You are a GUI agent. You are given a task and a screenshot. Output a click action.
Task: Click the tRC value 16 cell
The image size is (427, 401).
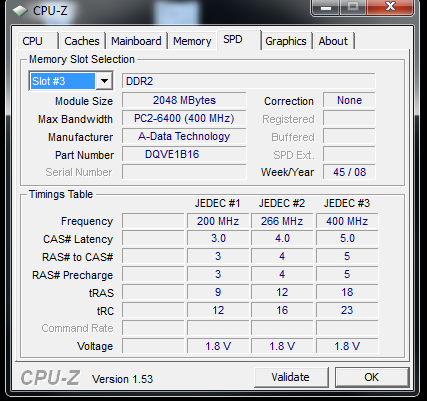click(282, 310)
